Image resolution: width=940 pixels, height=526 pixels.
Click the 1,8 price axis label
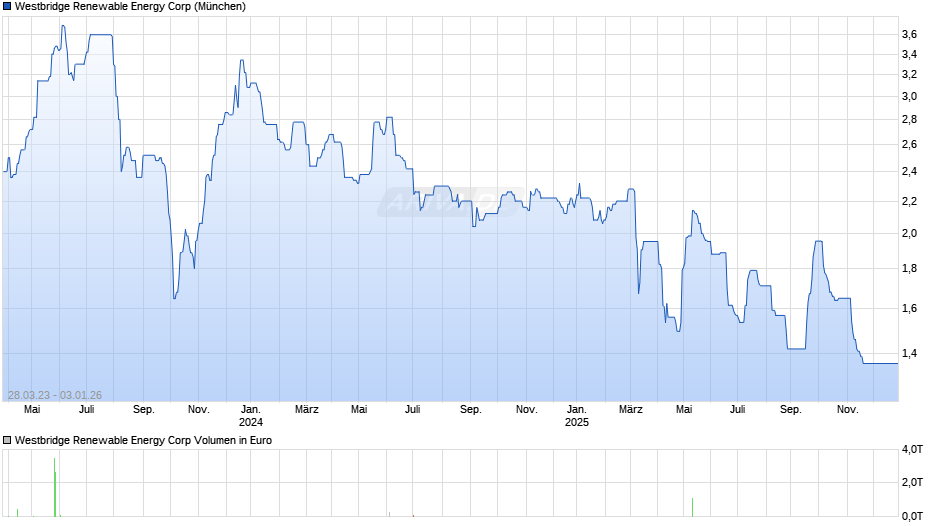tap(909, 269)
